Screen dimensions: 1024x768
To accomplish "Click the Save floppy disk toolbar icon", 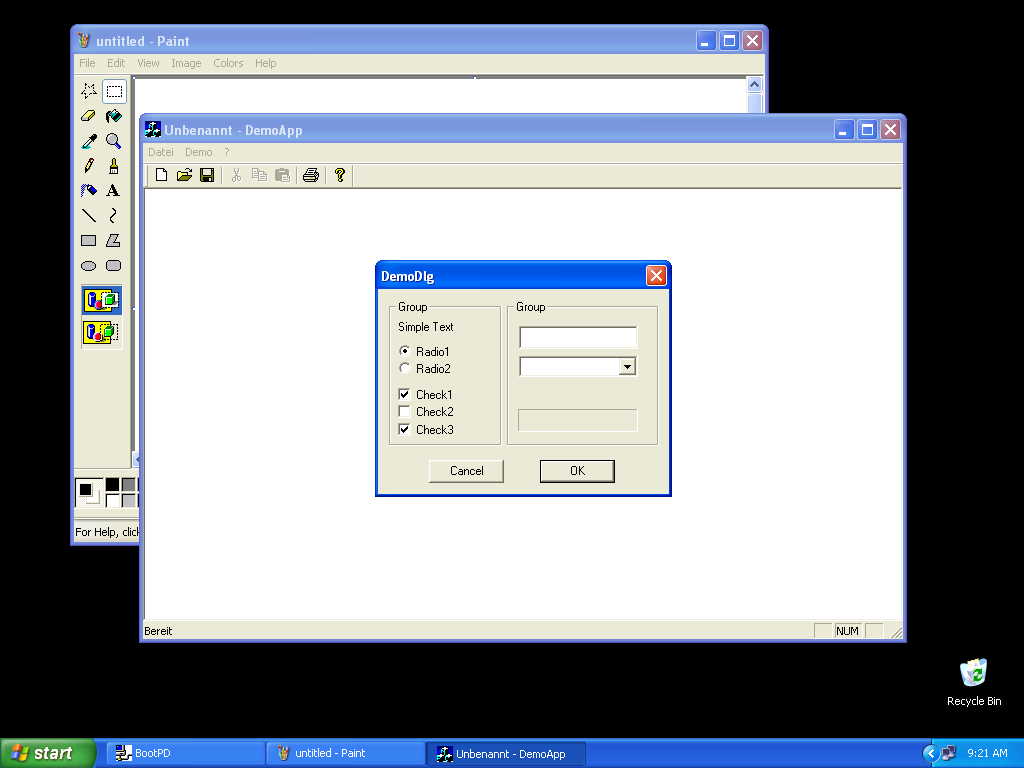I will click(x=207, y=175).
